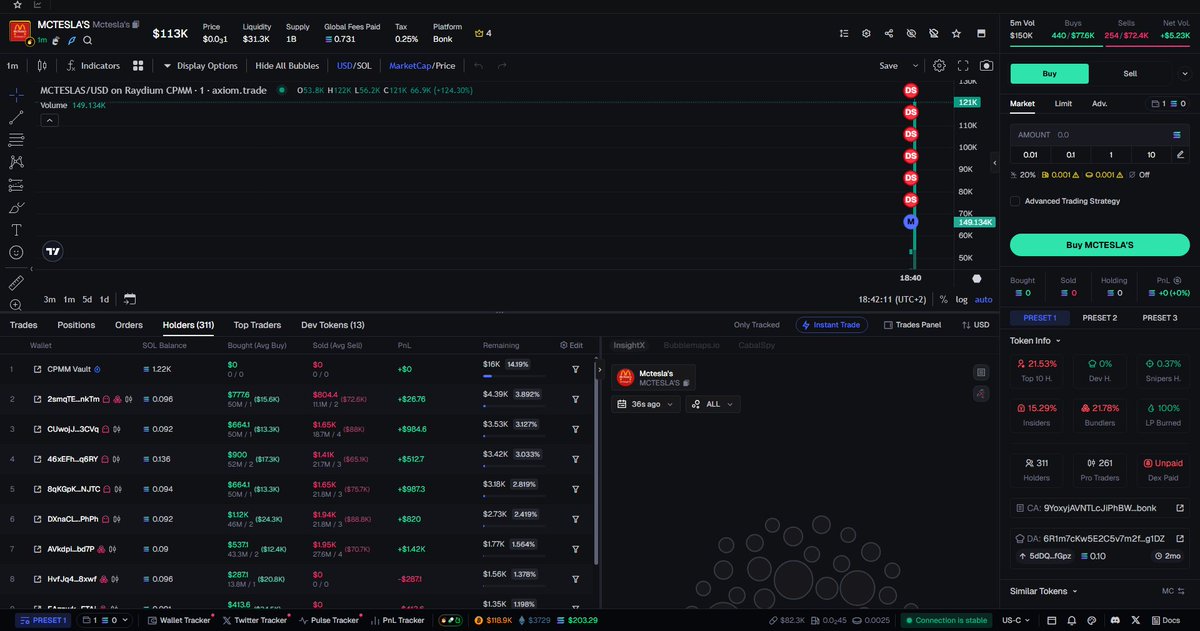Image resolution: width=1200 pixels, height=631 pixels.
Task: Toggle percent scale on chart
Action: 943,299
